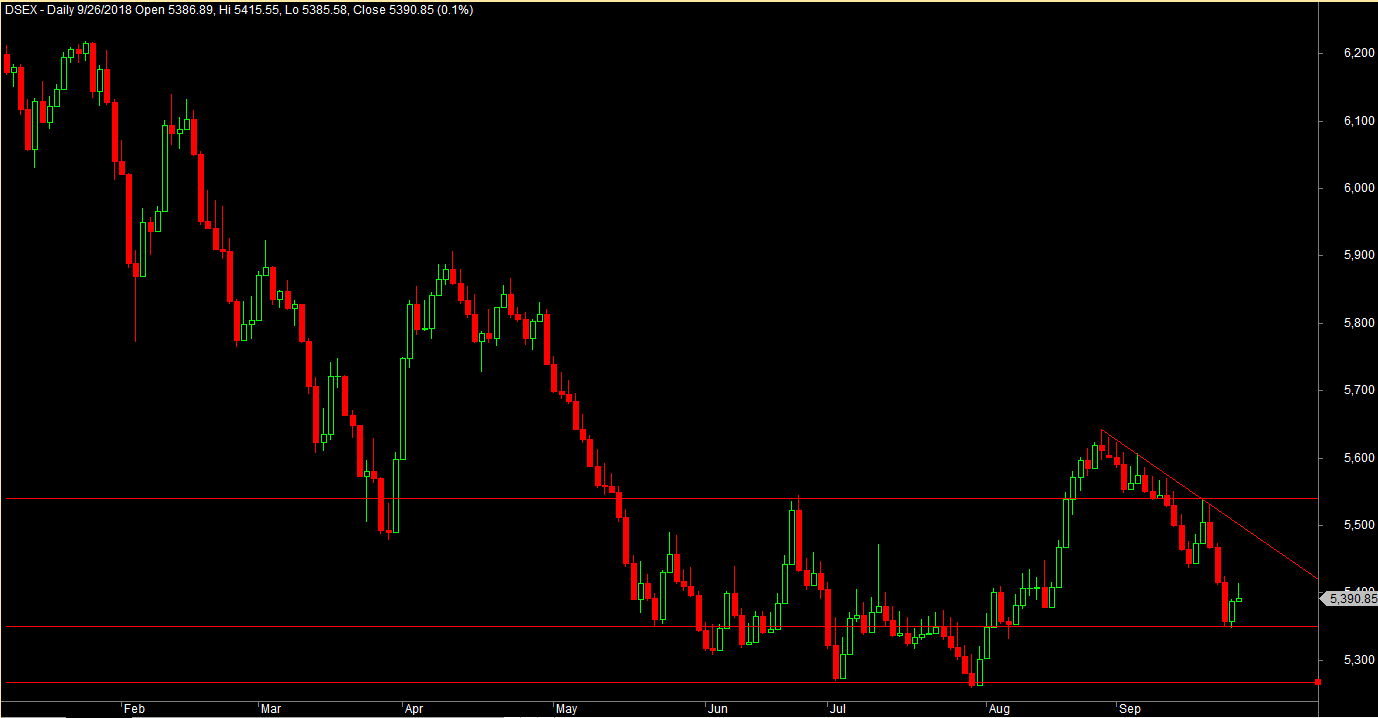Click the 5,900 price axis label
This screenshot has width=1378, height=718.
(1359, 256)
